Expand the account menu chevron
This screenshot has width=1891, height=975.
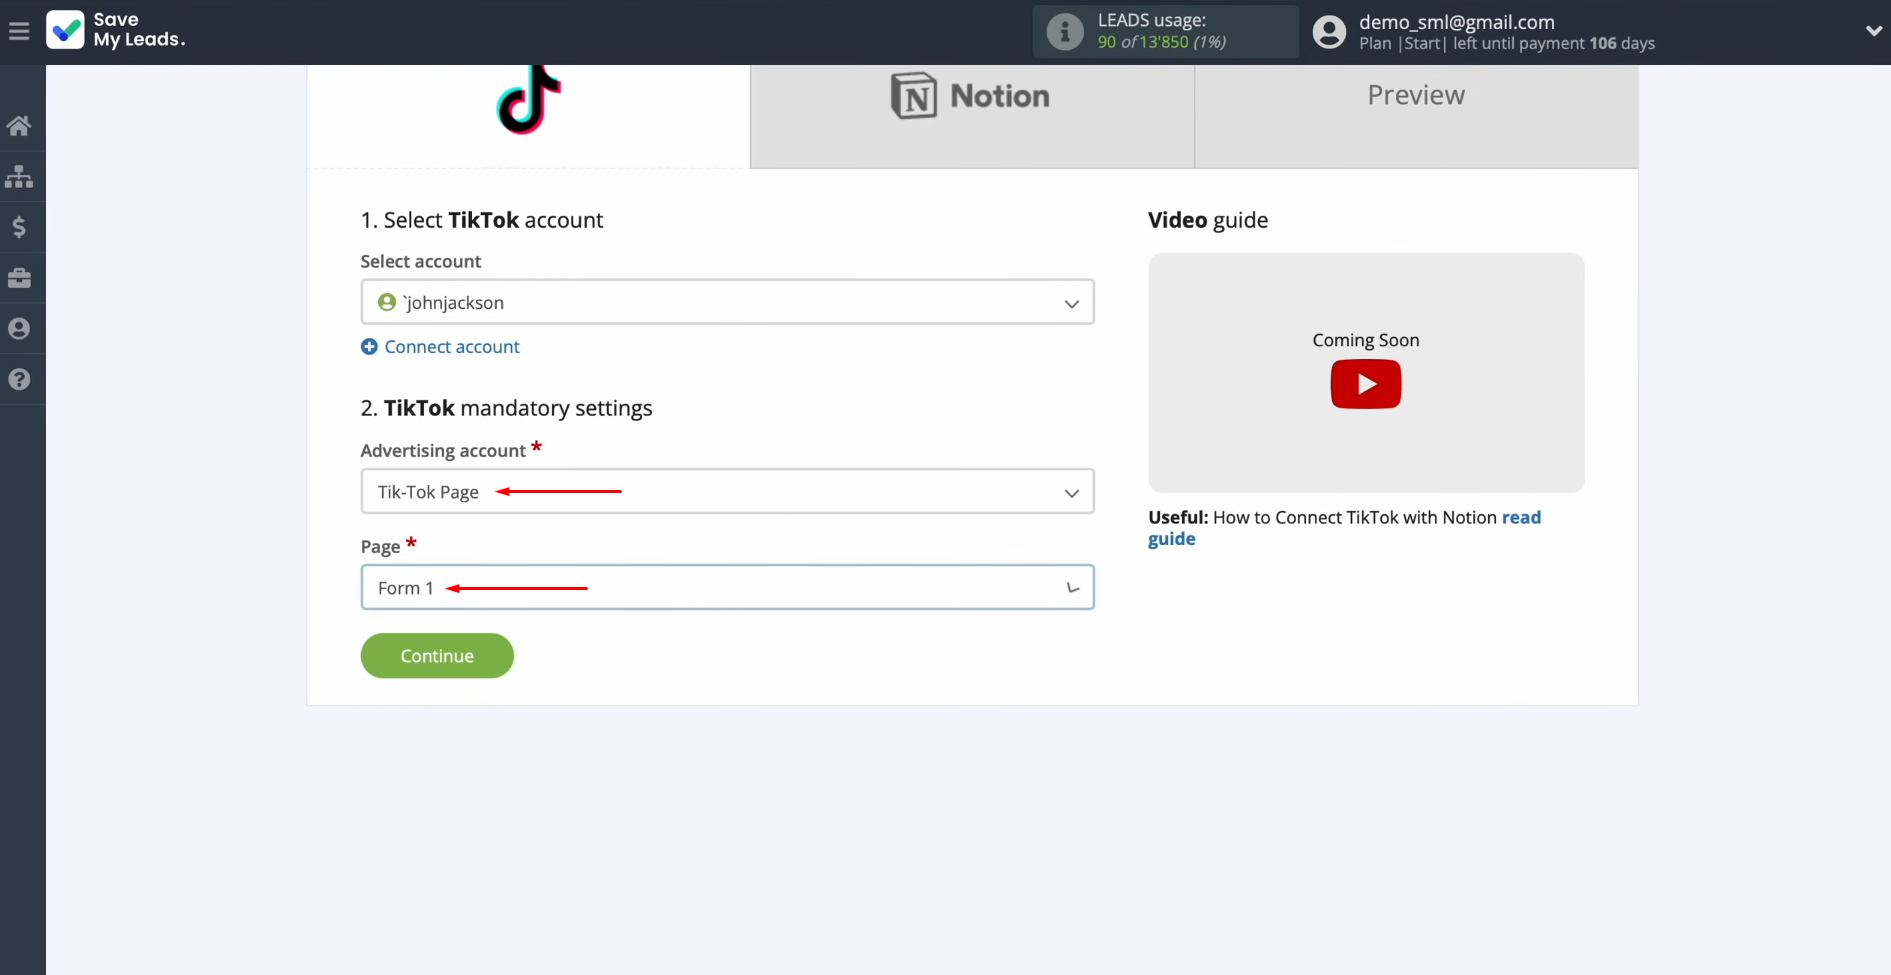pyautogui.click(x=1873, y=31)
